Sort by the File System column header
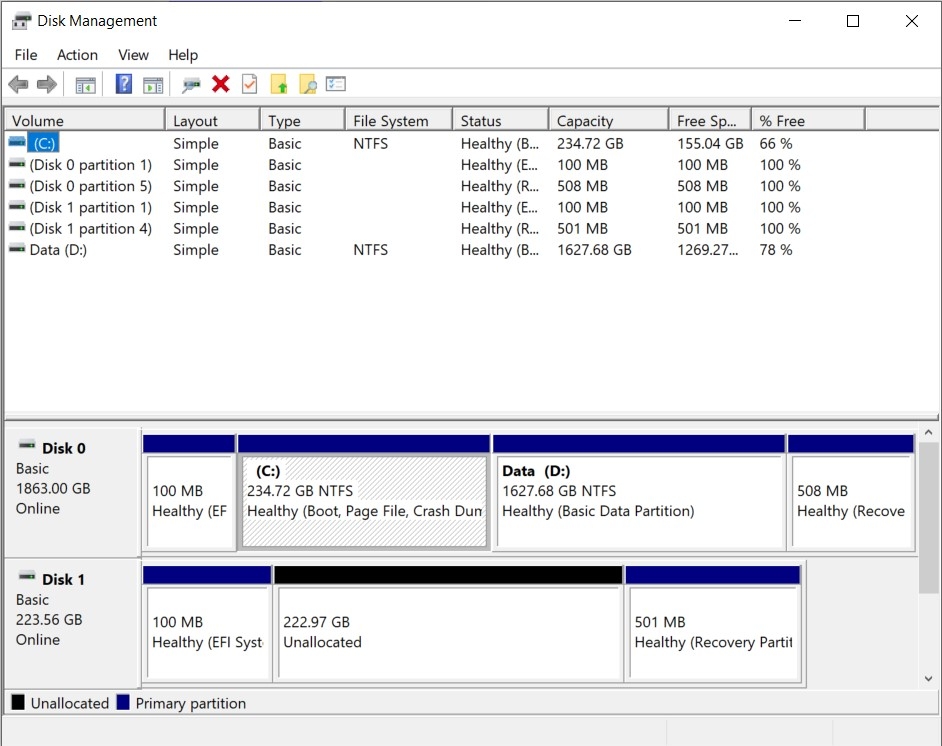 pyautogui.click(x=399, y=120)
